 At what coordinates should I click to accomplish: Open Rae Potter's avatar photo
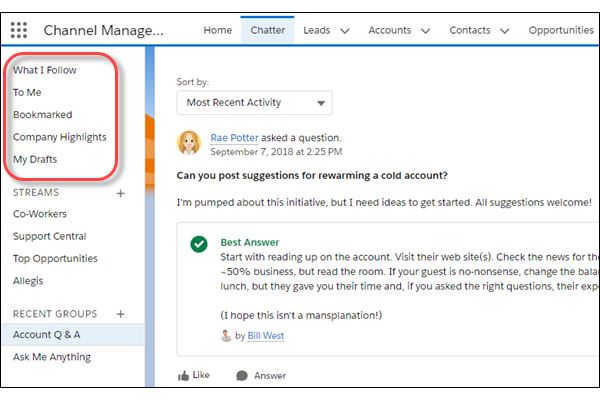pyautogui.click(x=189, y=143)
